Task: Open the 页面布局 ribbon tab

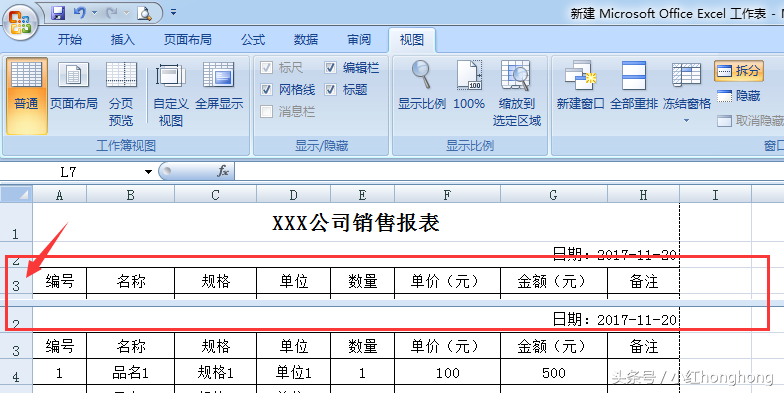Action: click(x=188, y=40)
